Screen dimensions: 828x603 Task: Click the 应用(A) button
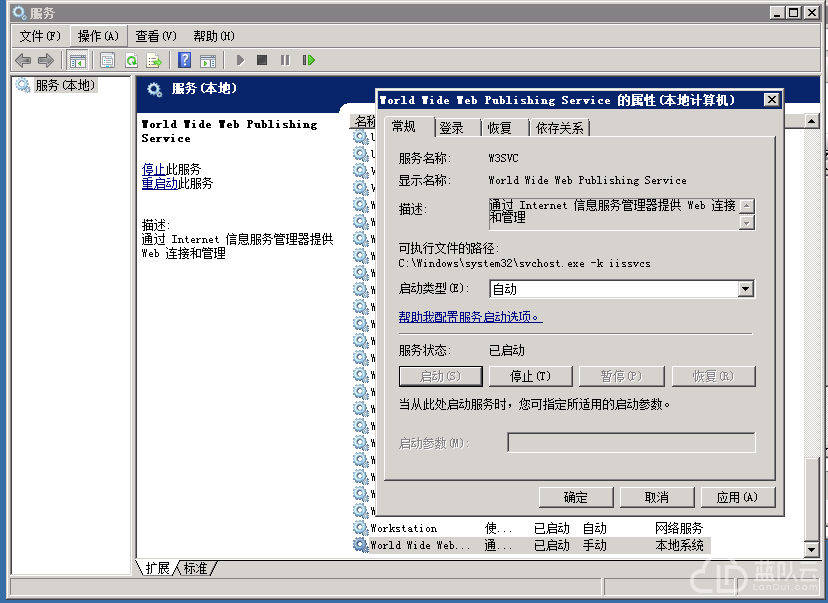(738, 497)
